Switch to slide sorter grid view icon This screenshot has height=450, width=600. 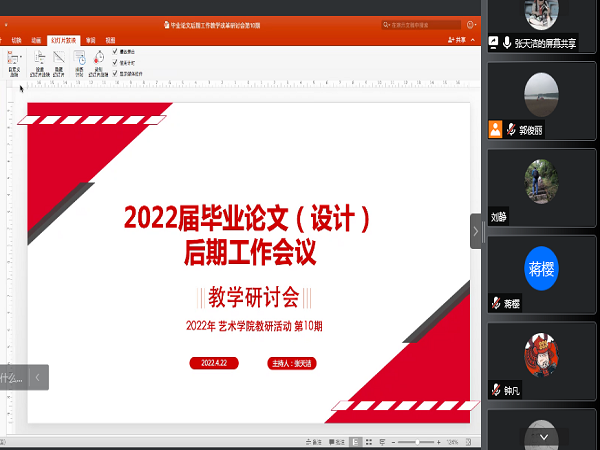coord(369,442)
